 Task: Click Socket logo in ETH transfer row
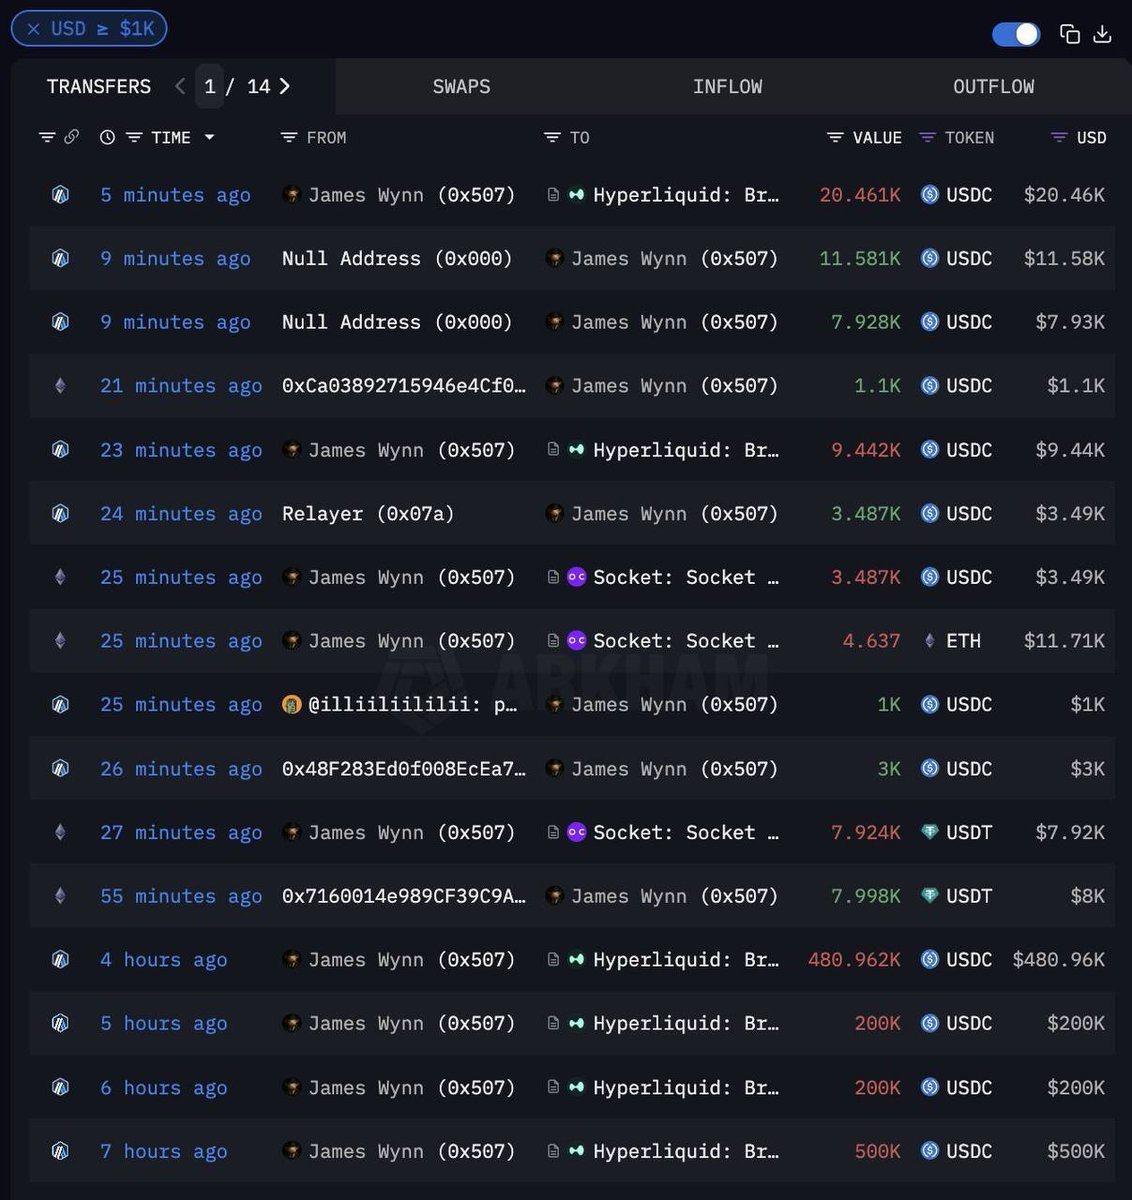point(576,641)
